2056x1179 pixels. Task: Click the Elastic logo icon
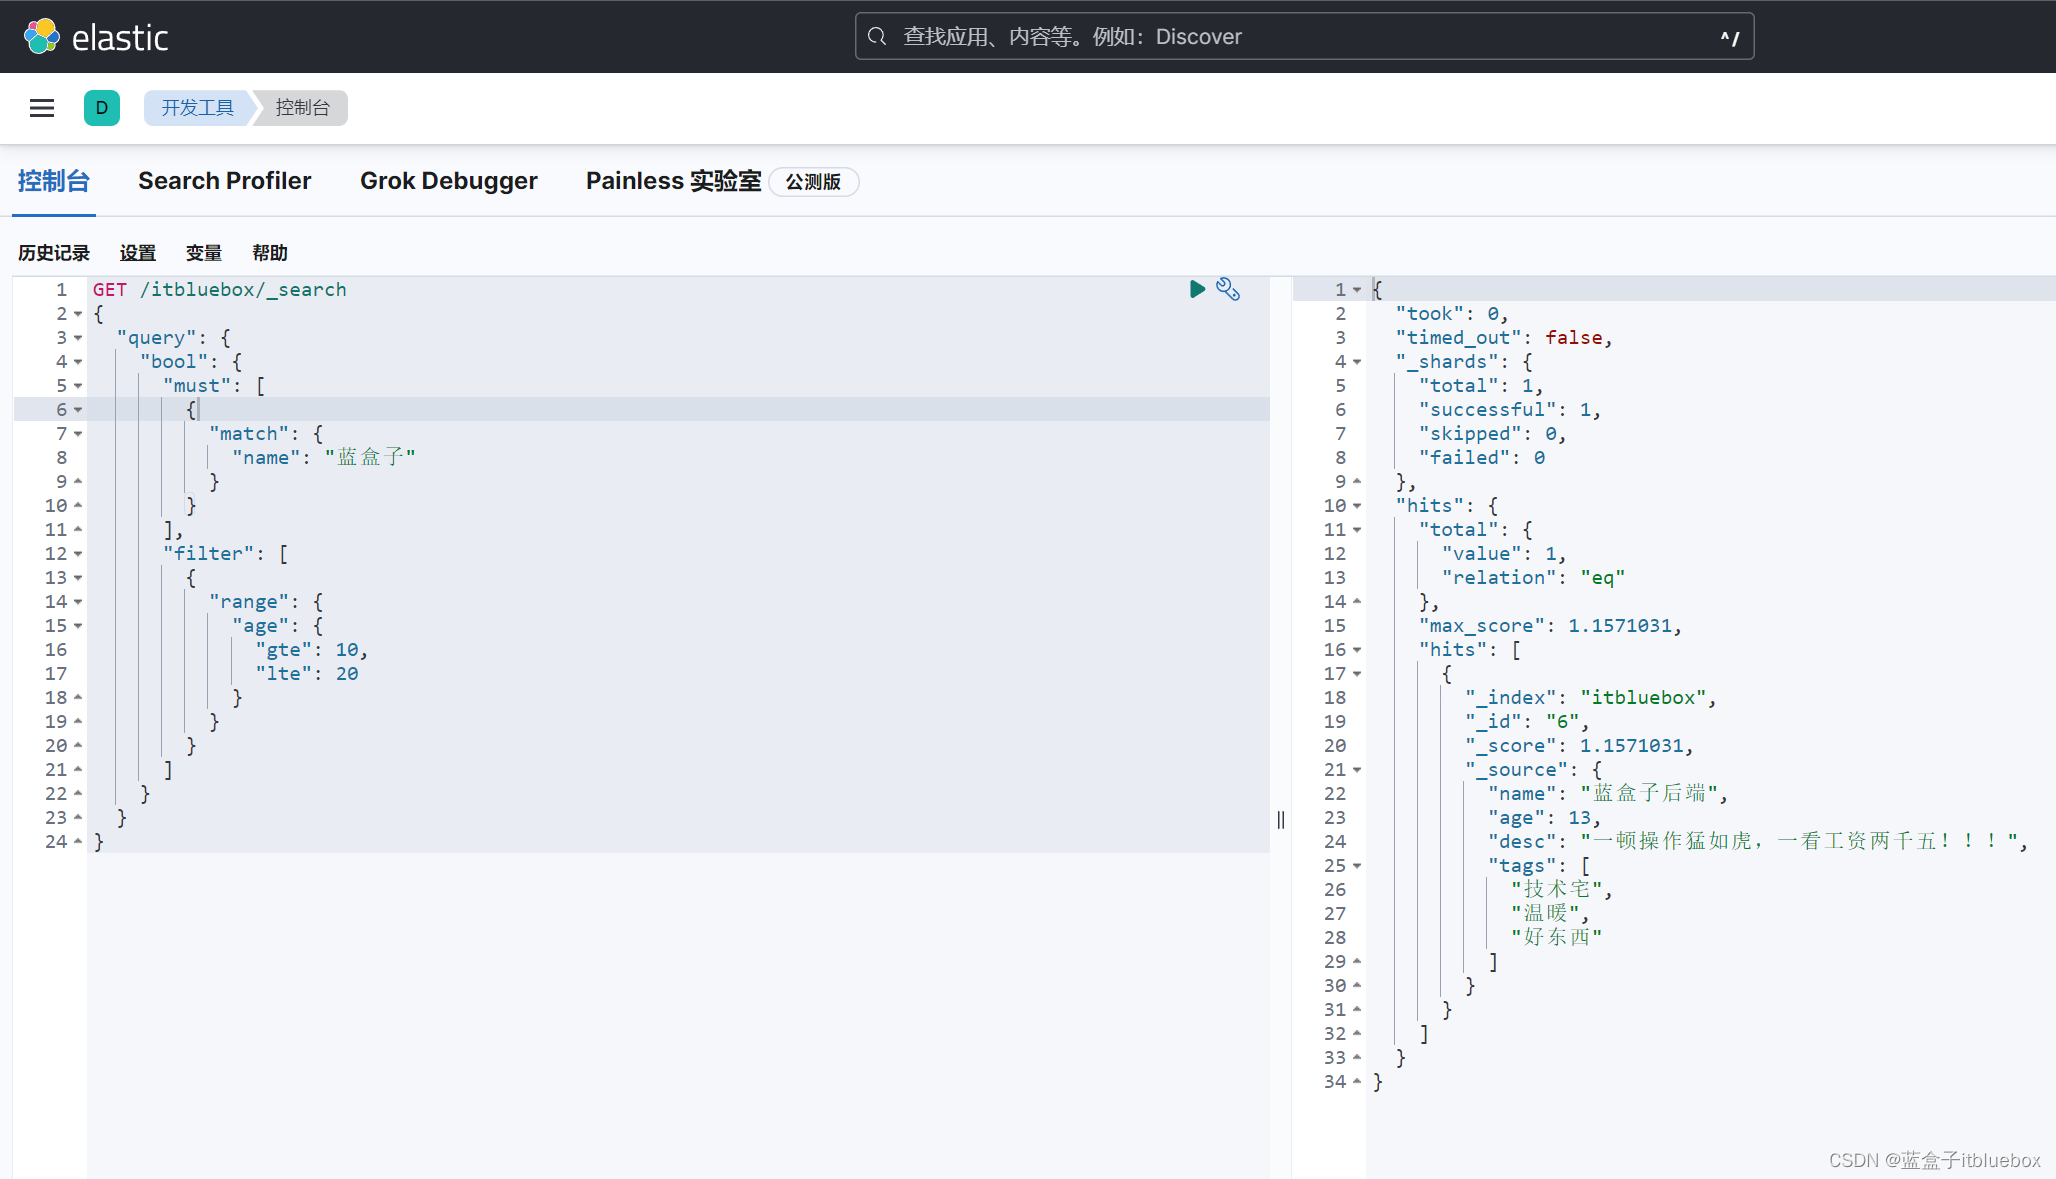(x=42, y=37)
